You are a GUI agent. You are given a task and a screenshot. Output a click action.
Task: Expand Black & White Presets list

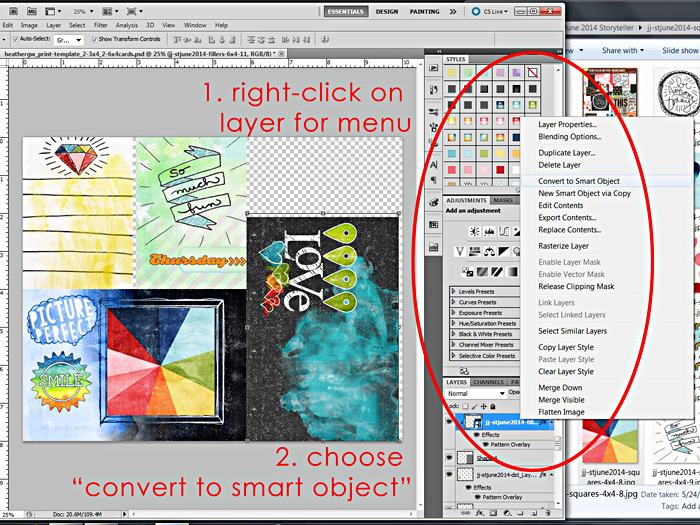454,334
